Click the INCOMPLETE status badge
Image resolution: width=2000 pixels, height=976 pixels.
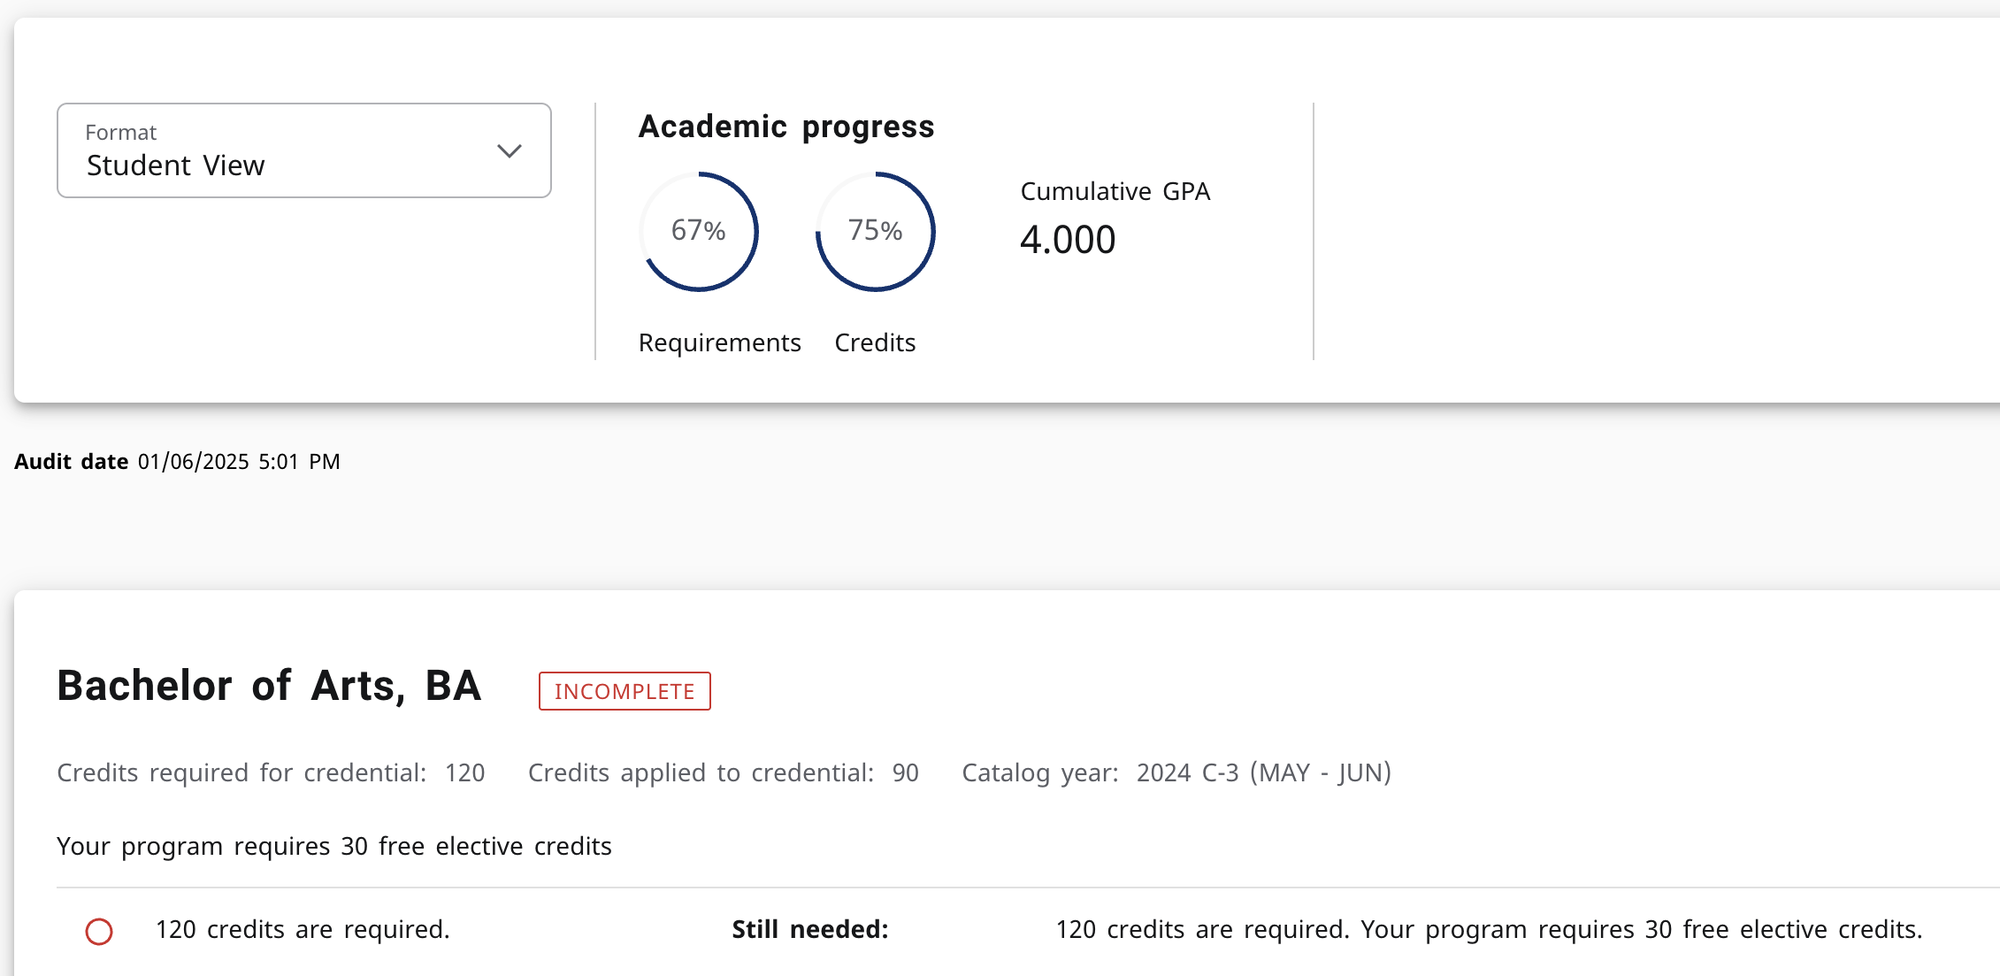(x=624, y=690)
